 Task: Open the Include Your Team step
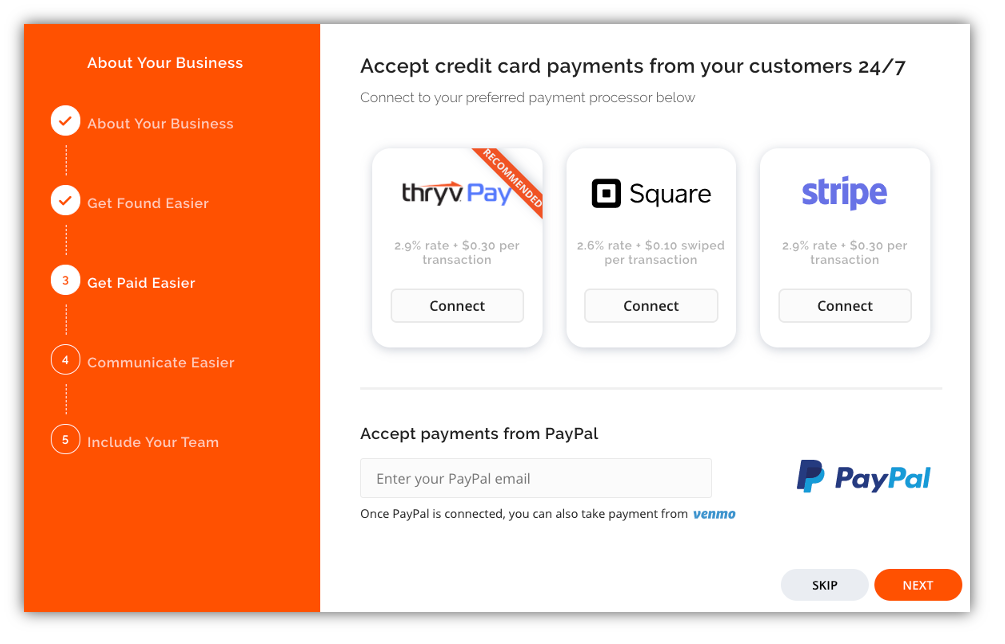pyautogui.click(x=153, y=442)
